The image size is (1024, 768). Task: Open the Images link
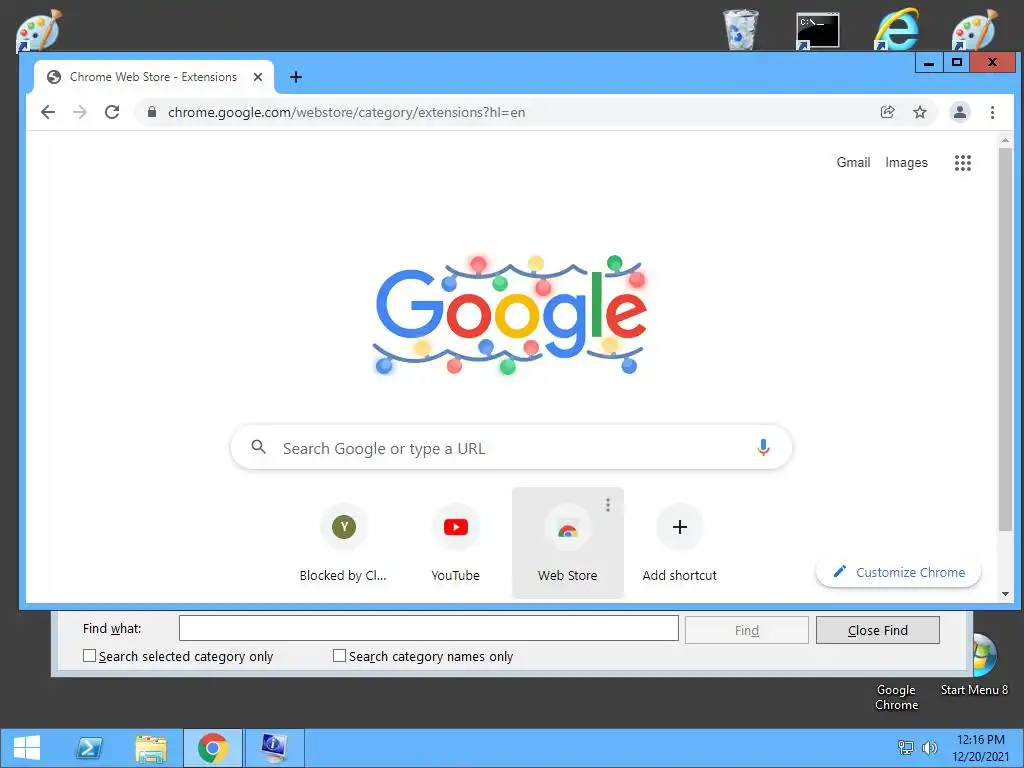tap(906, 163)
